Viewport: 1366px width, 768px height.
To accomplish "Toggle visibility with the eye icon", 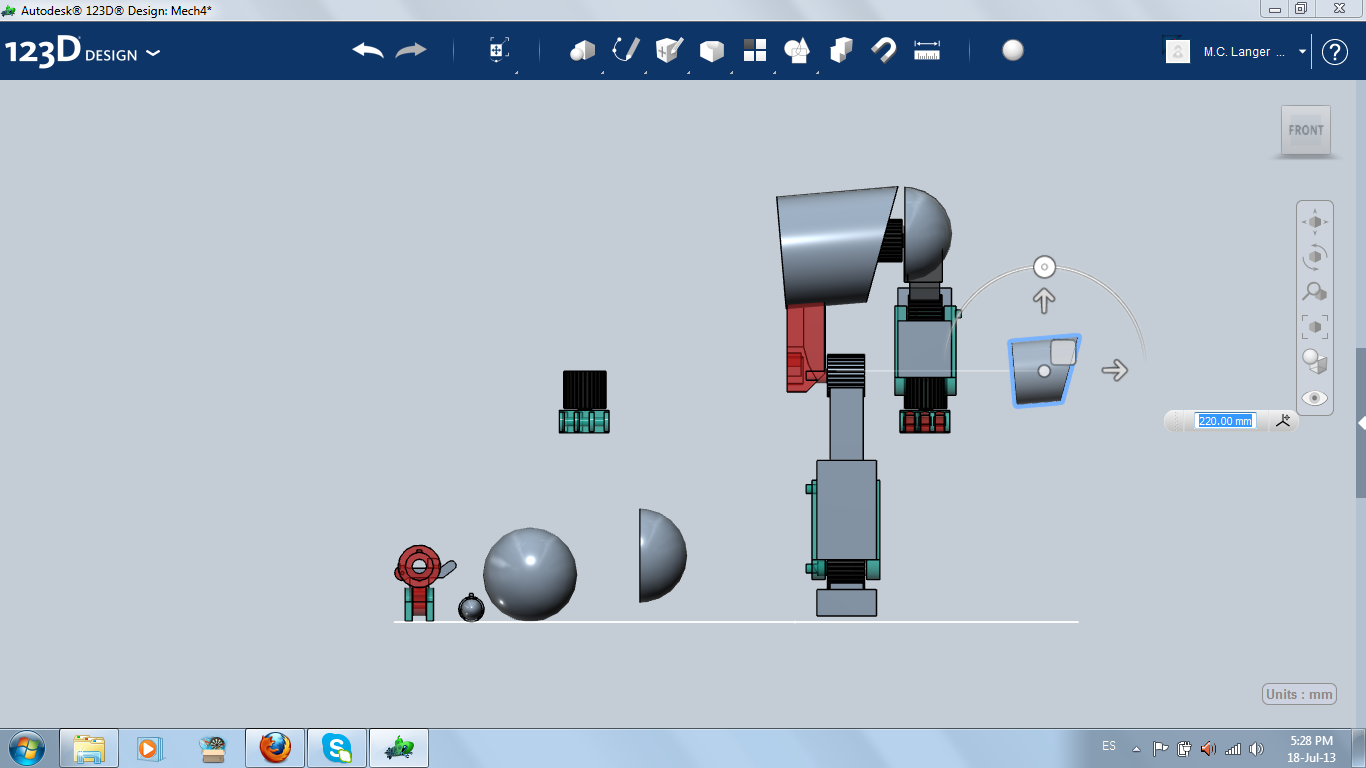I will pos(1315,398).
